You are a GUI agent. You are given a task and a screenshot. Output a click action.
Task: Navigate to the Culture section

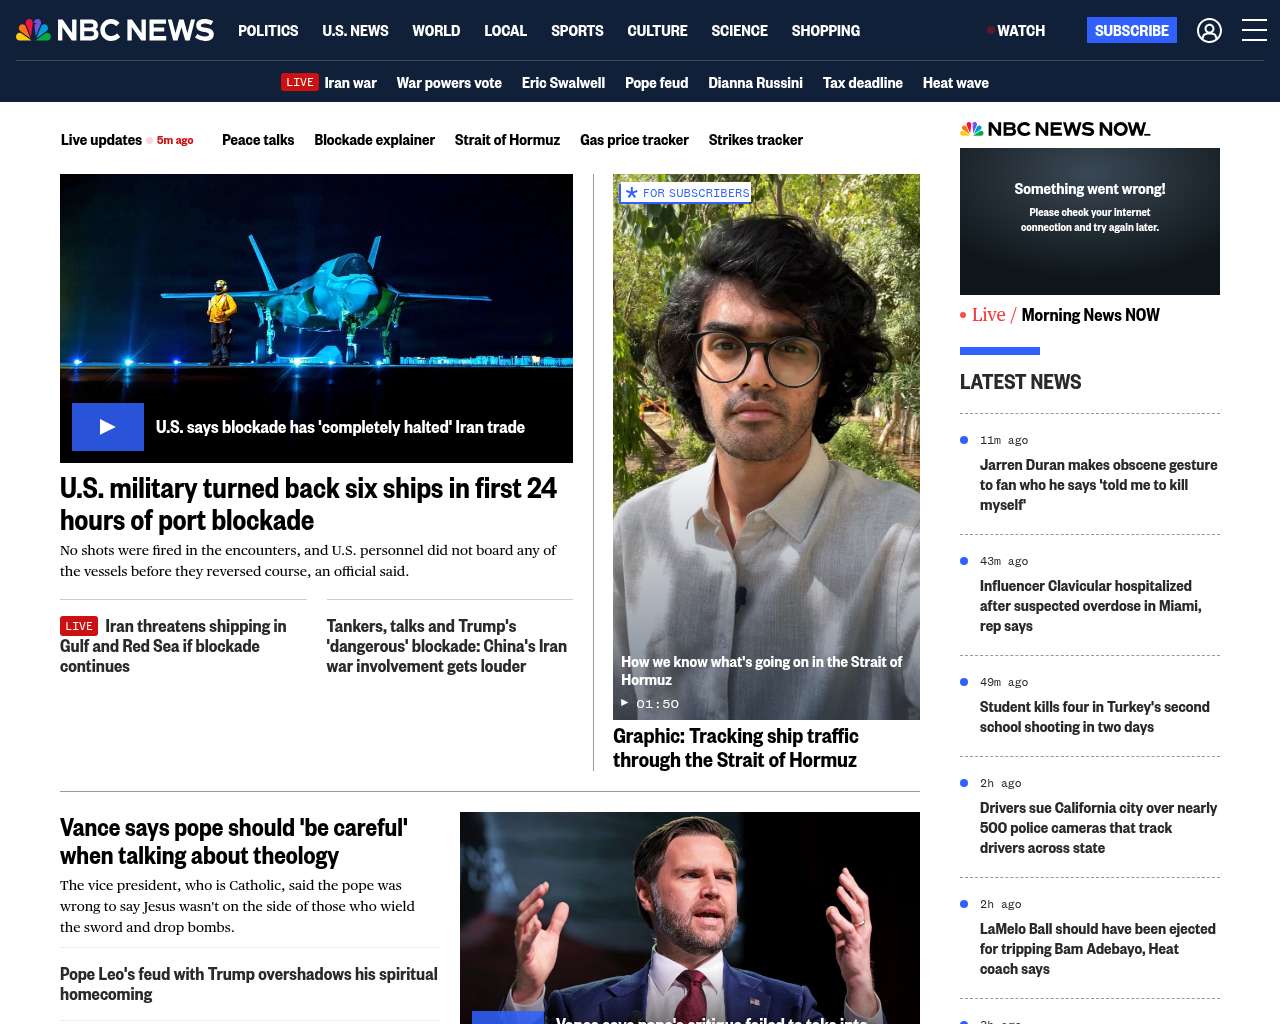coord(657,31)
